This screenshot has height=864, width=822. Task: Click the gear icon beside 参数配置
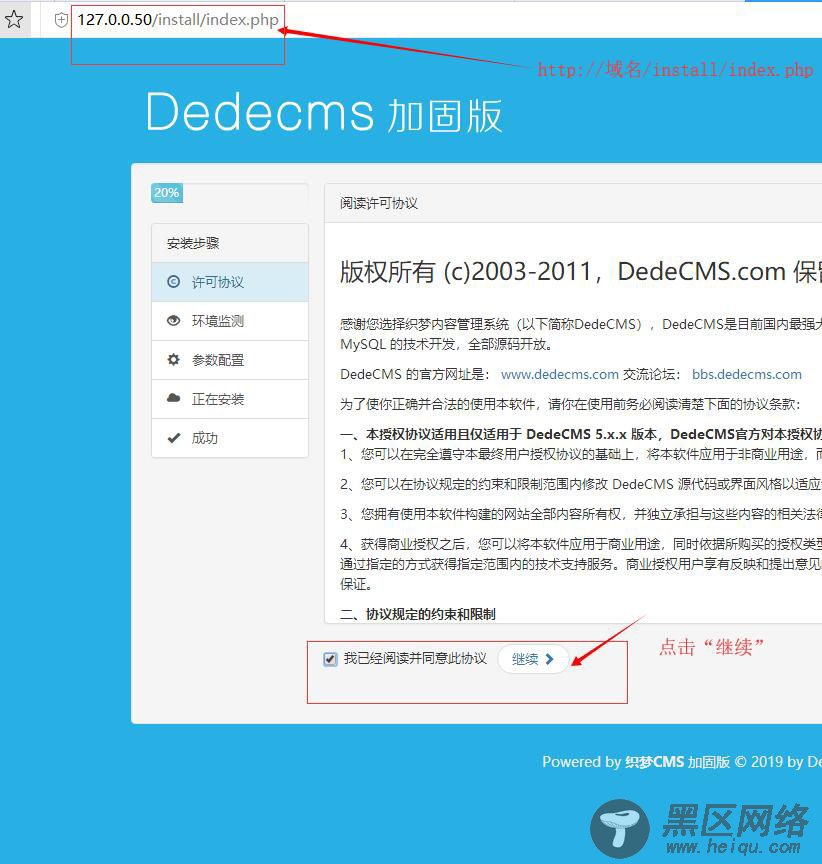tap(174, 360)
